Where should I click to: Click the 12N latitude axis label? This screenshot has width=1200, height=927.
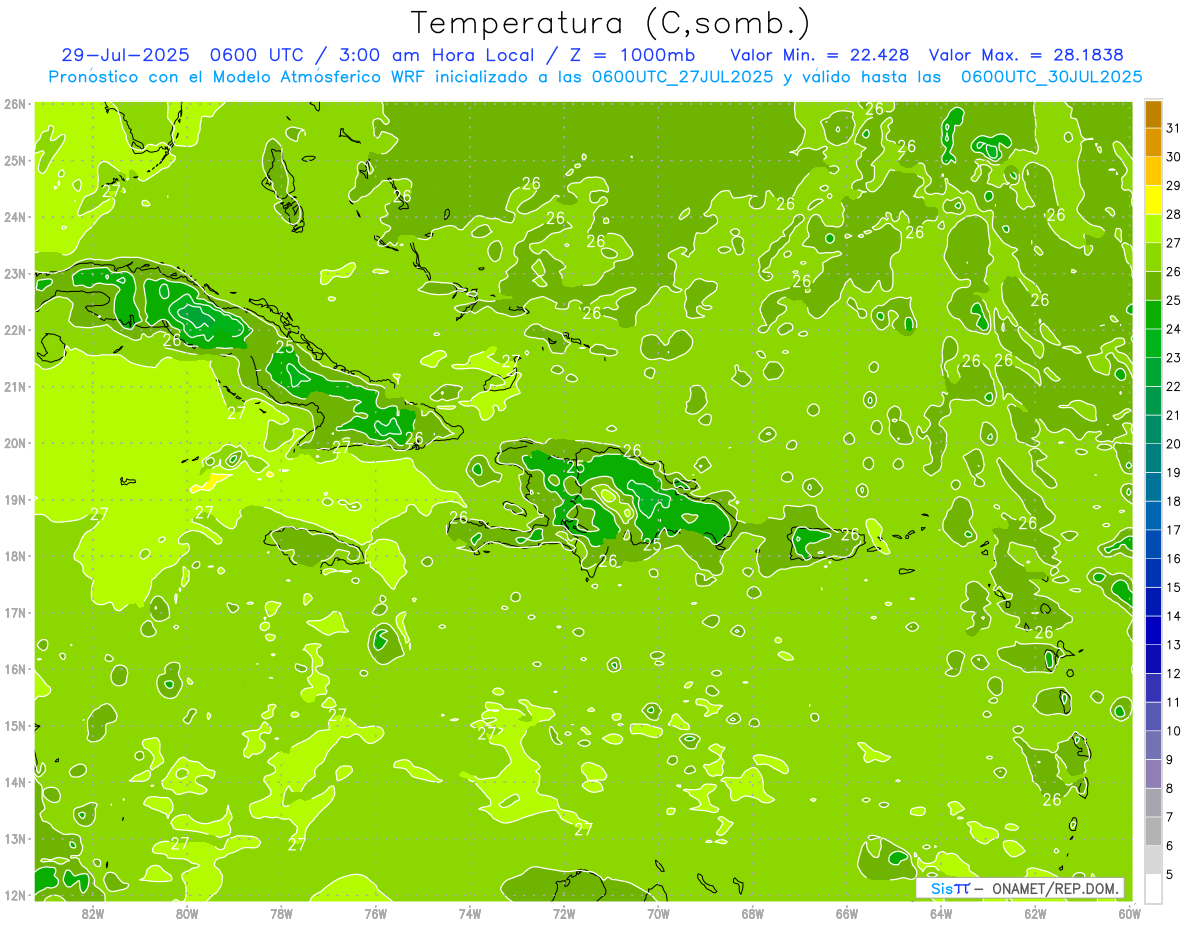tap(14, 895)
